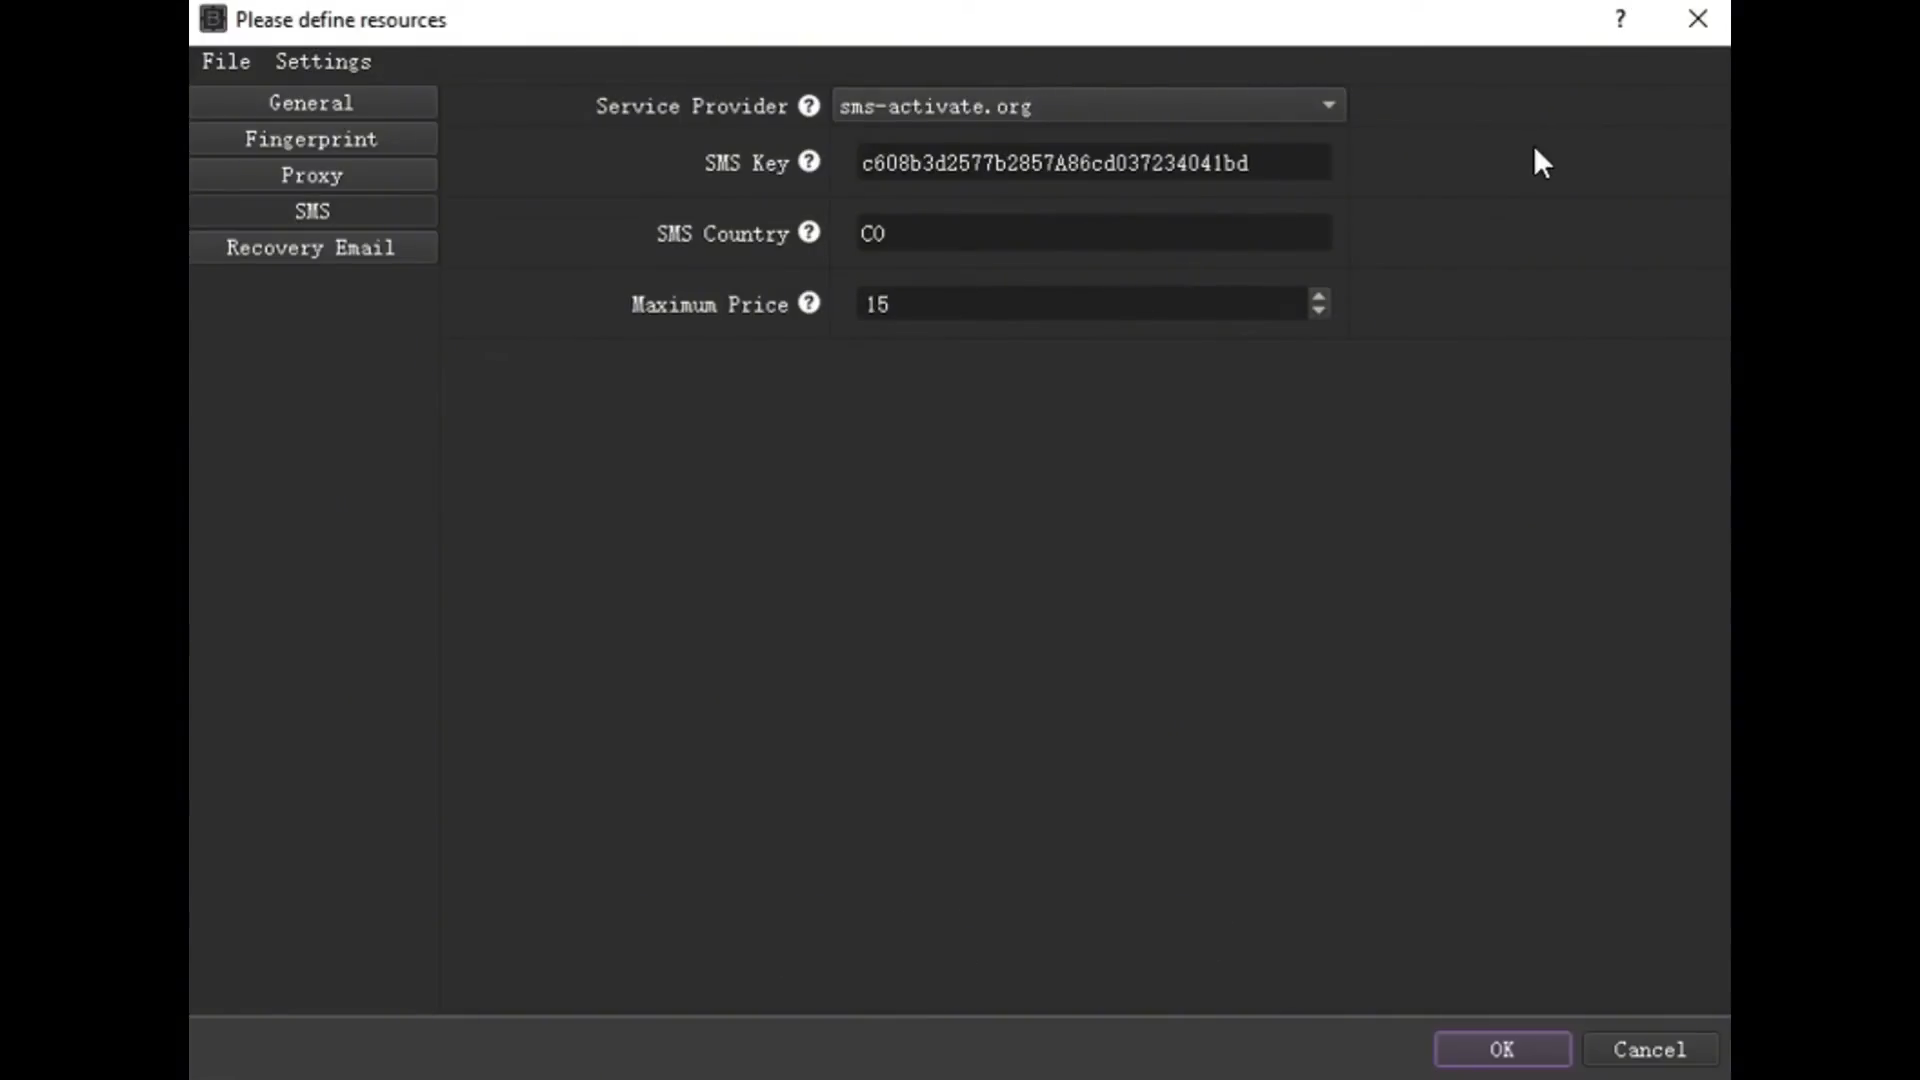Select the Proxy section
The width and height of the screenshot is (1920, 1080).
click(x=313, y=174)
